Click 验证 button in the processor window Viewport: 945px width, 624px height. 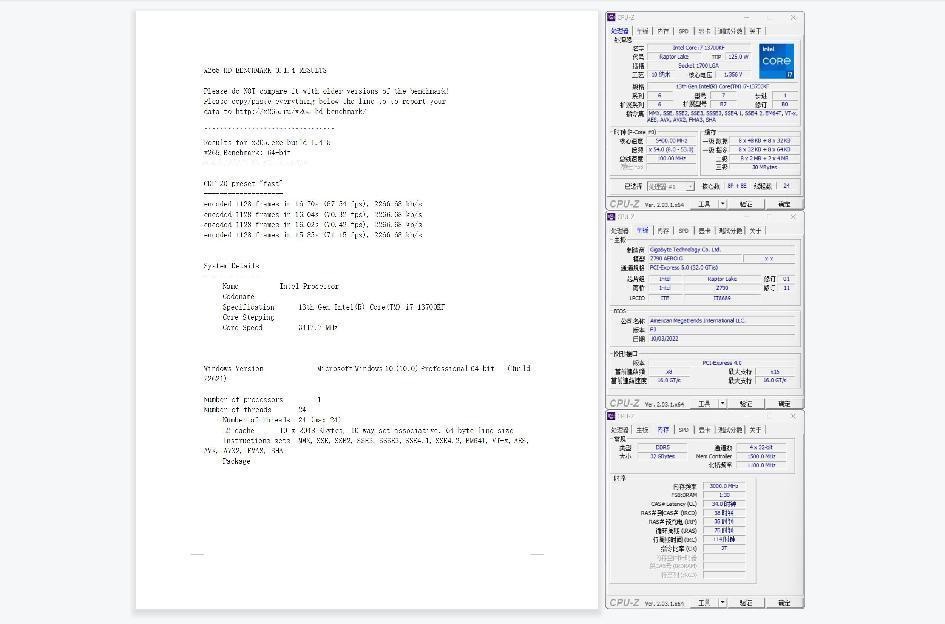[x=746, y=204]
